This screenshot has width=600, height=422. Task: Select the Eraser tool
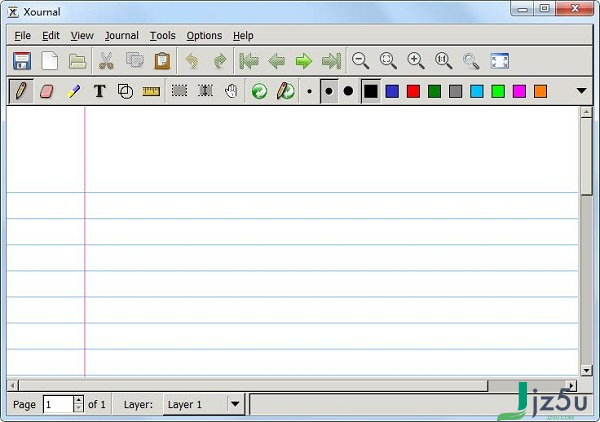46,91
